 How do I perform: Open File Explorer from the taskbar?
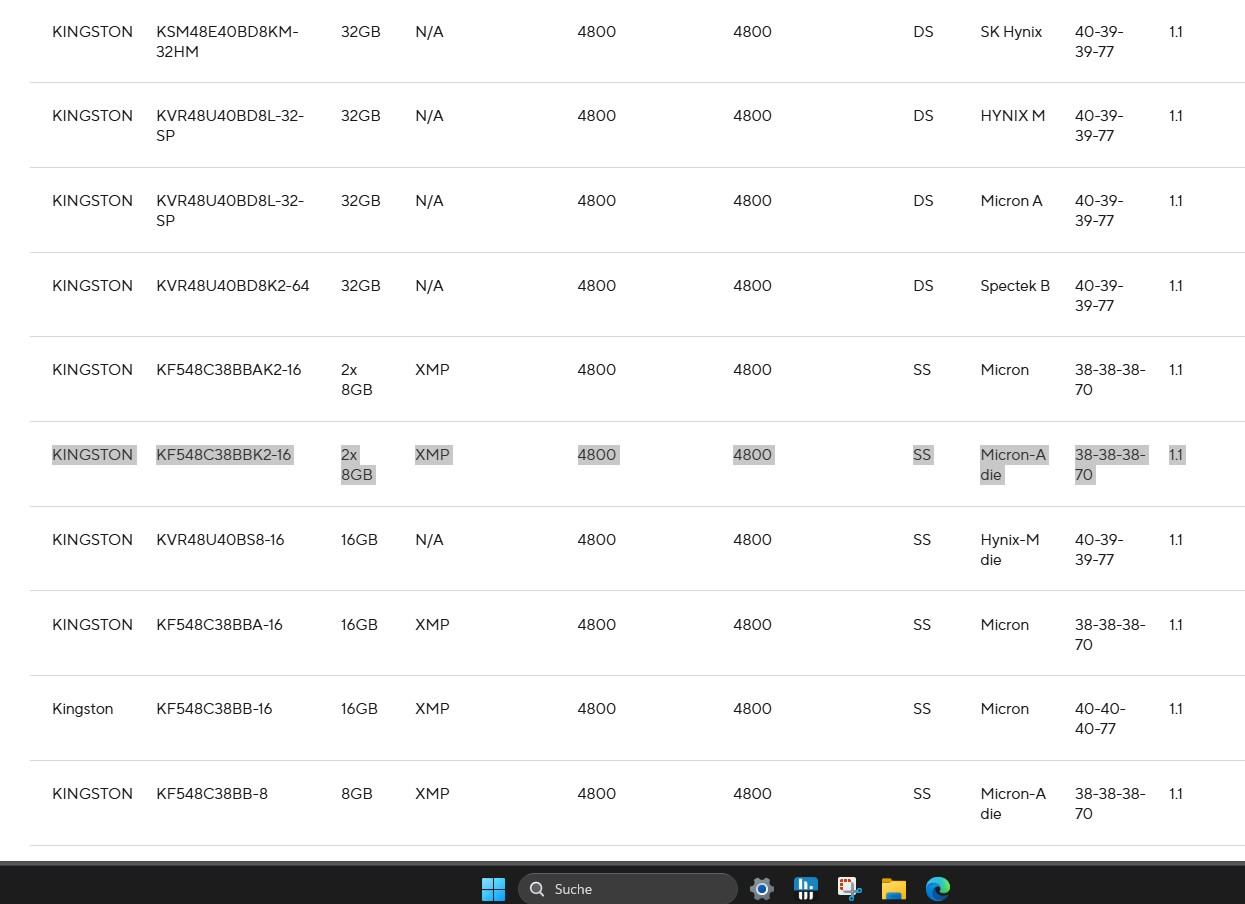pos(894,888)
